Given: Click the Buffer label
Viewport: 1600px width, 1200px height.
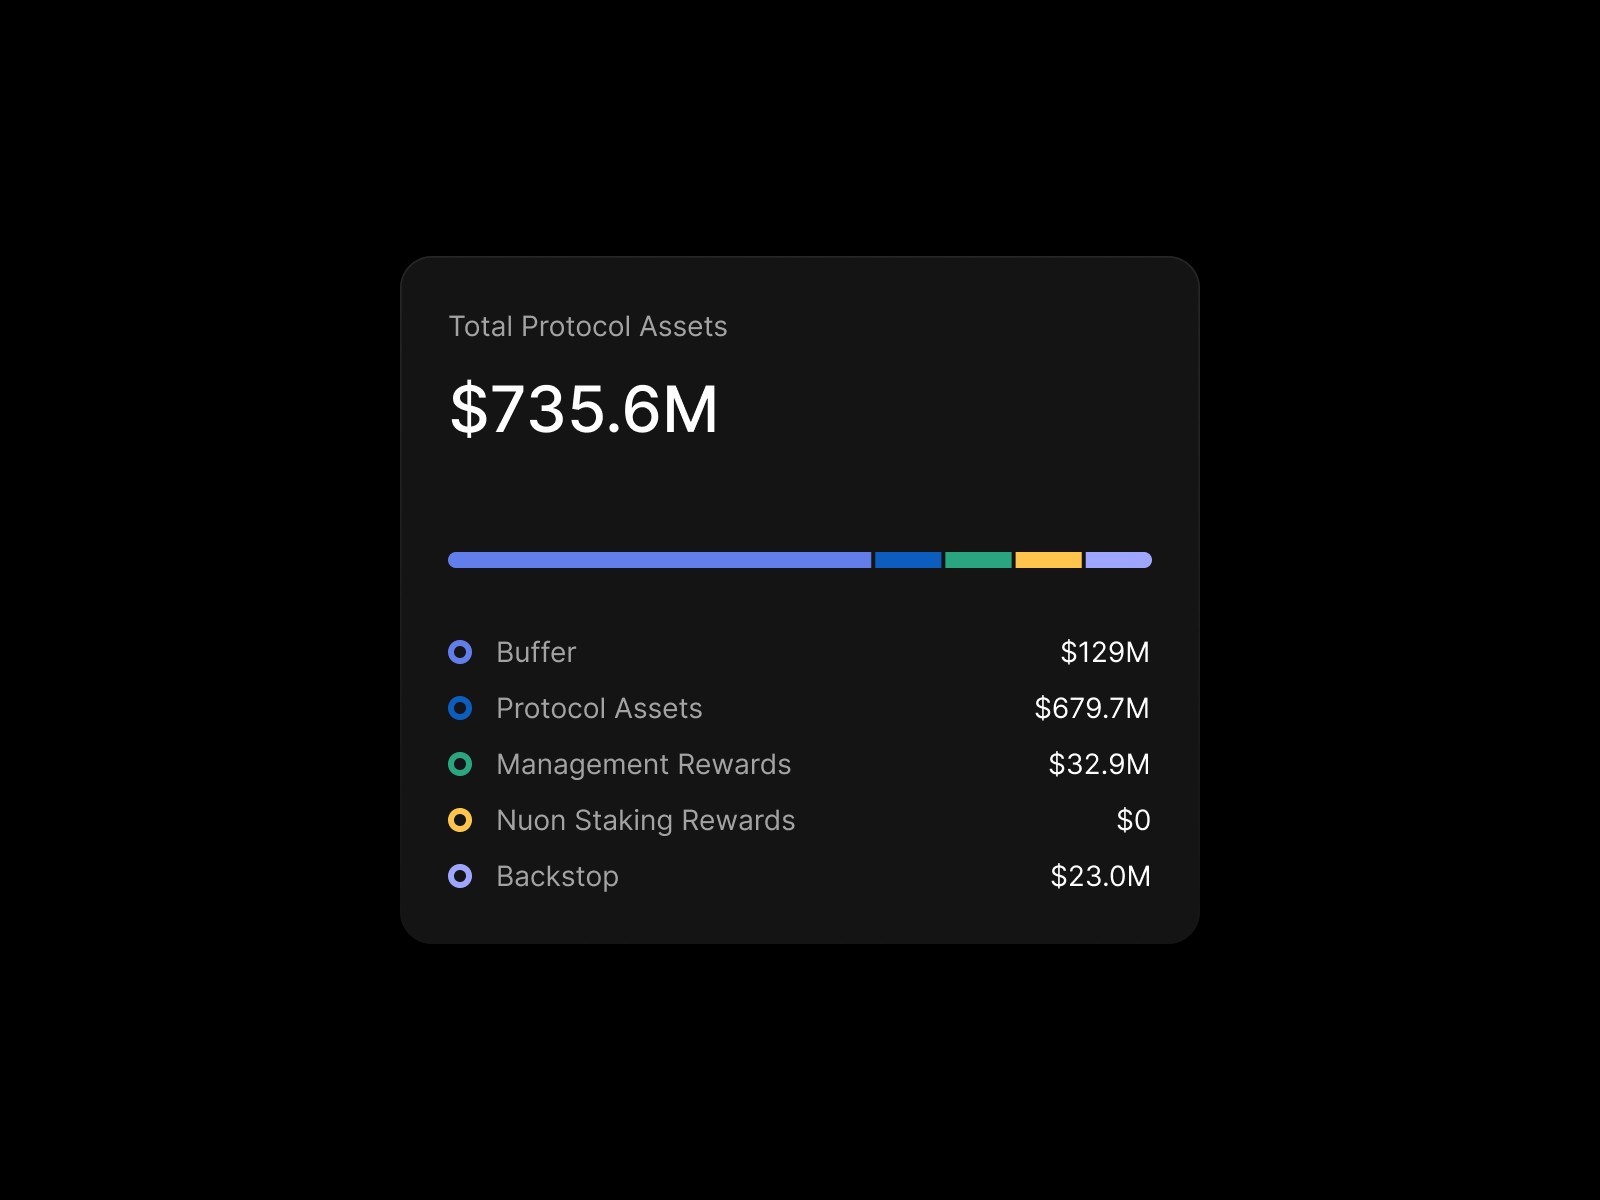Looking at the screenshot, I should (x=536, y=652).
